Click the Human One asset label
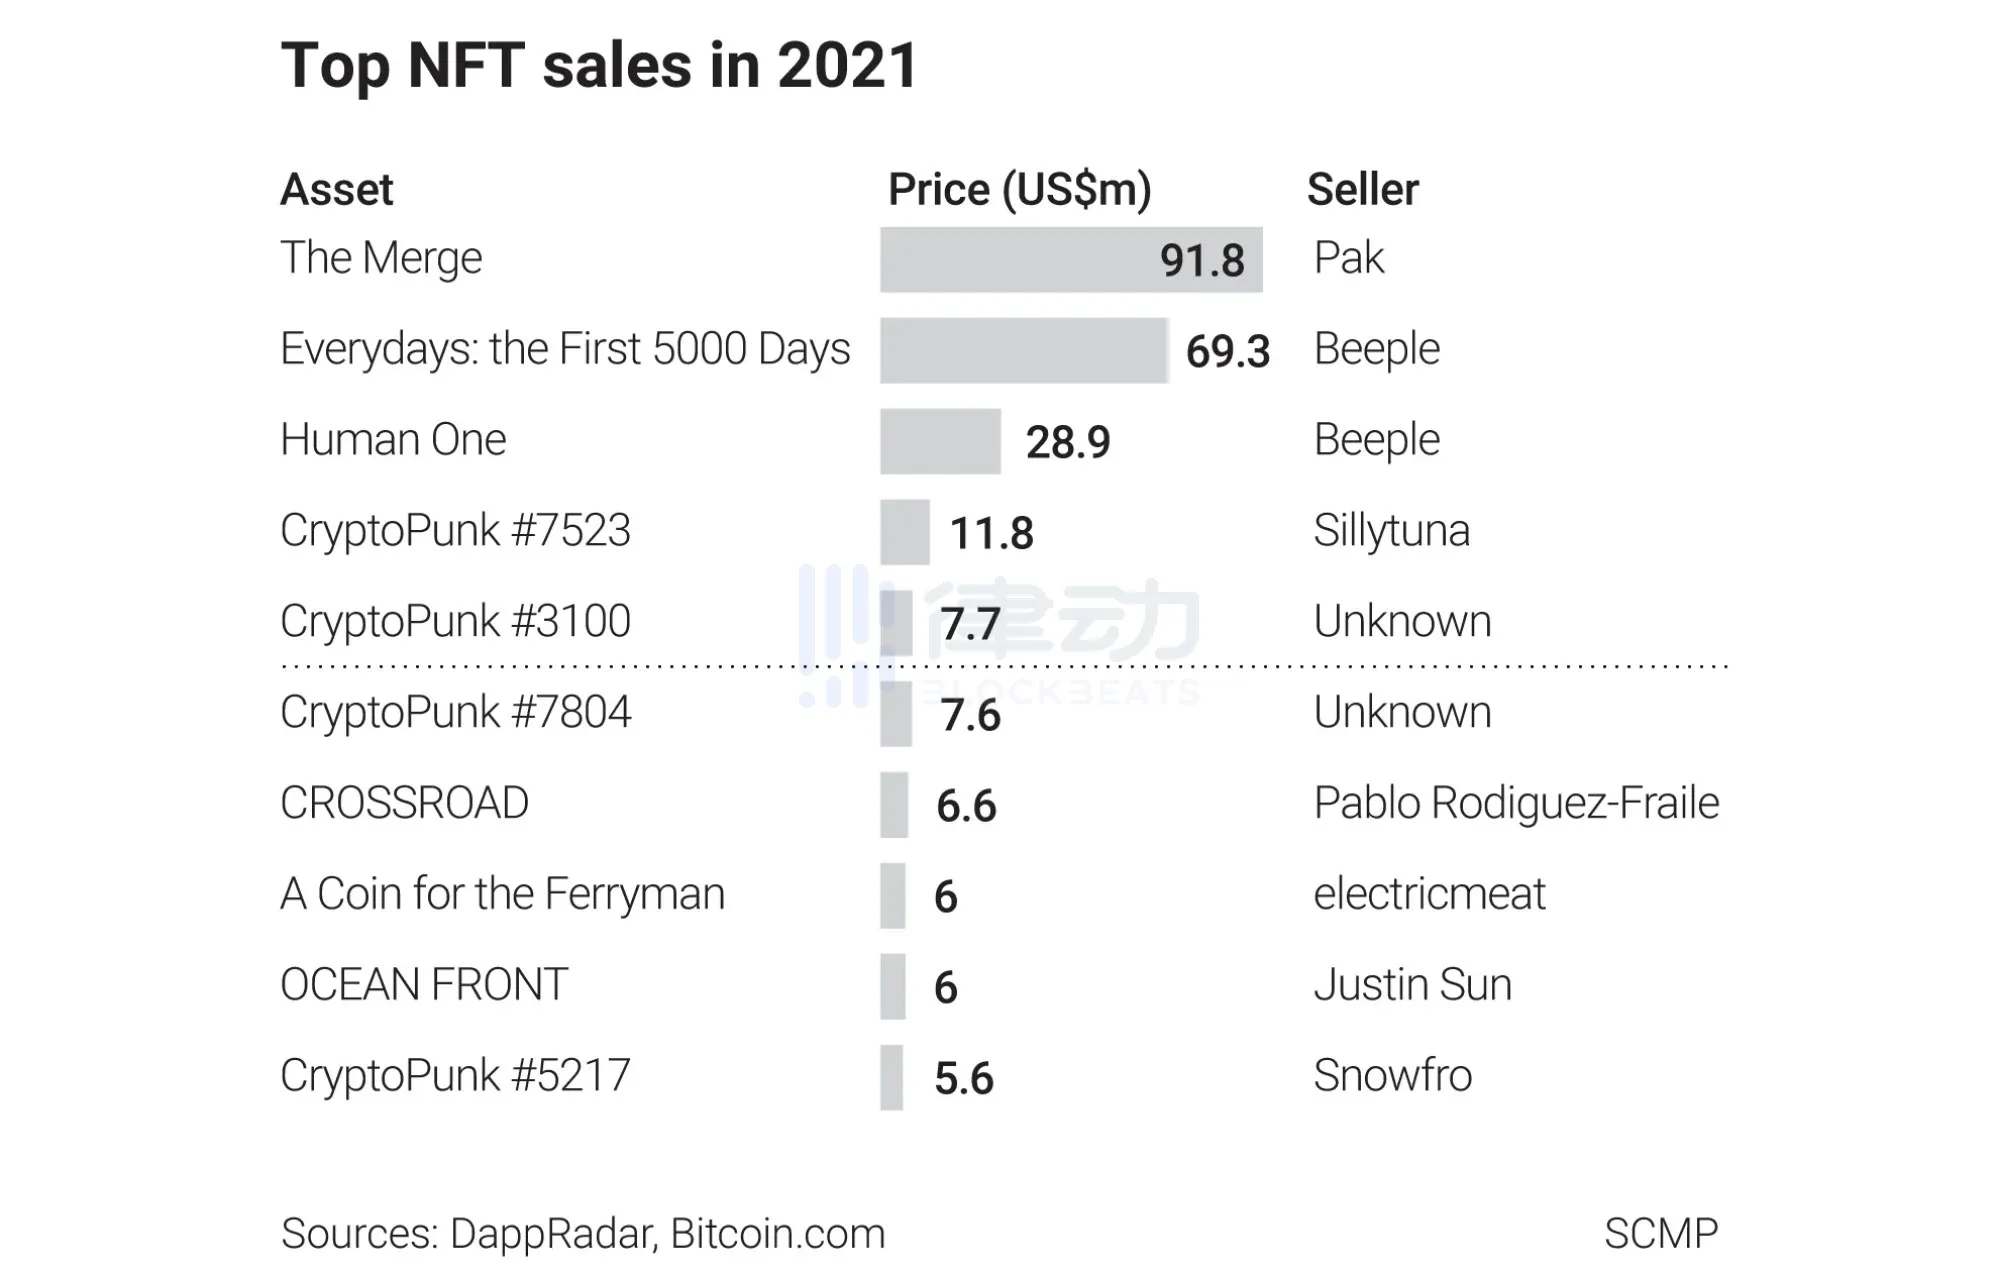Image resolution: width=1999 pixels, height=1272 pixels. (x=393, y=440)
